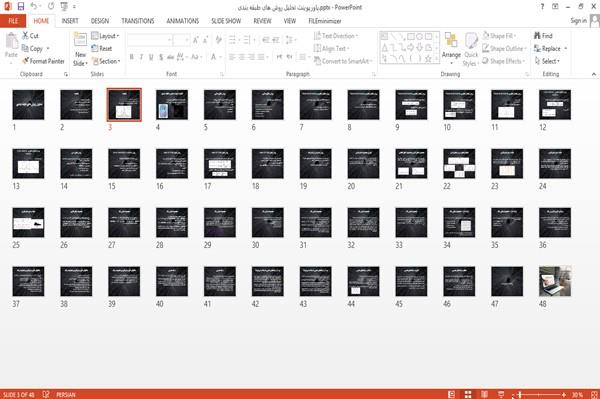This screenshot has height=399, width=600.
Task: Open the Text Direction dropdown
Action: (x=336, y=36)
